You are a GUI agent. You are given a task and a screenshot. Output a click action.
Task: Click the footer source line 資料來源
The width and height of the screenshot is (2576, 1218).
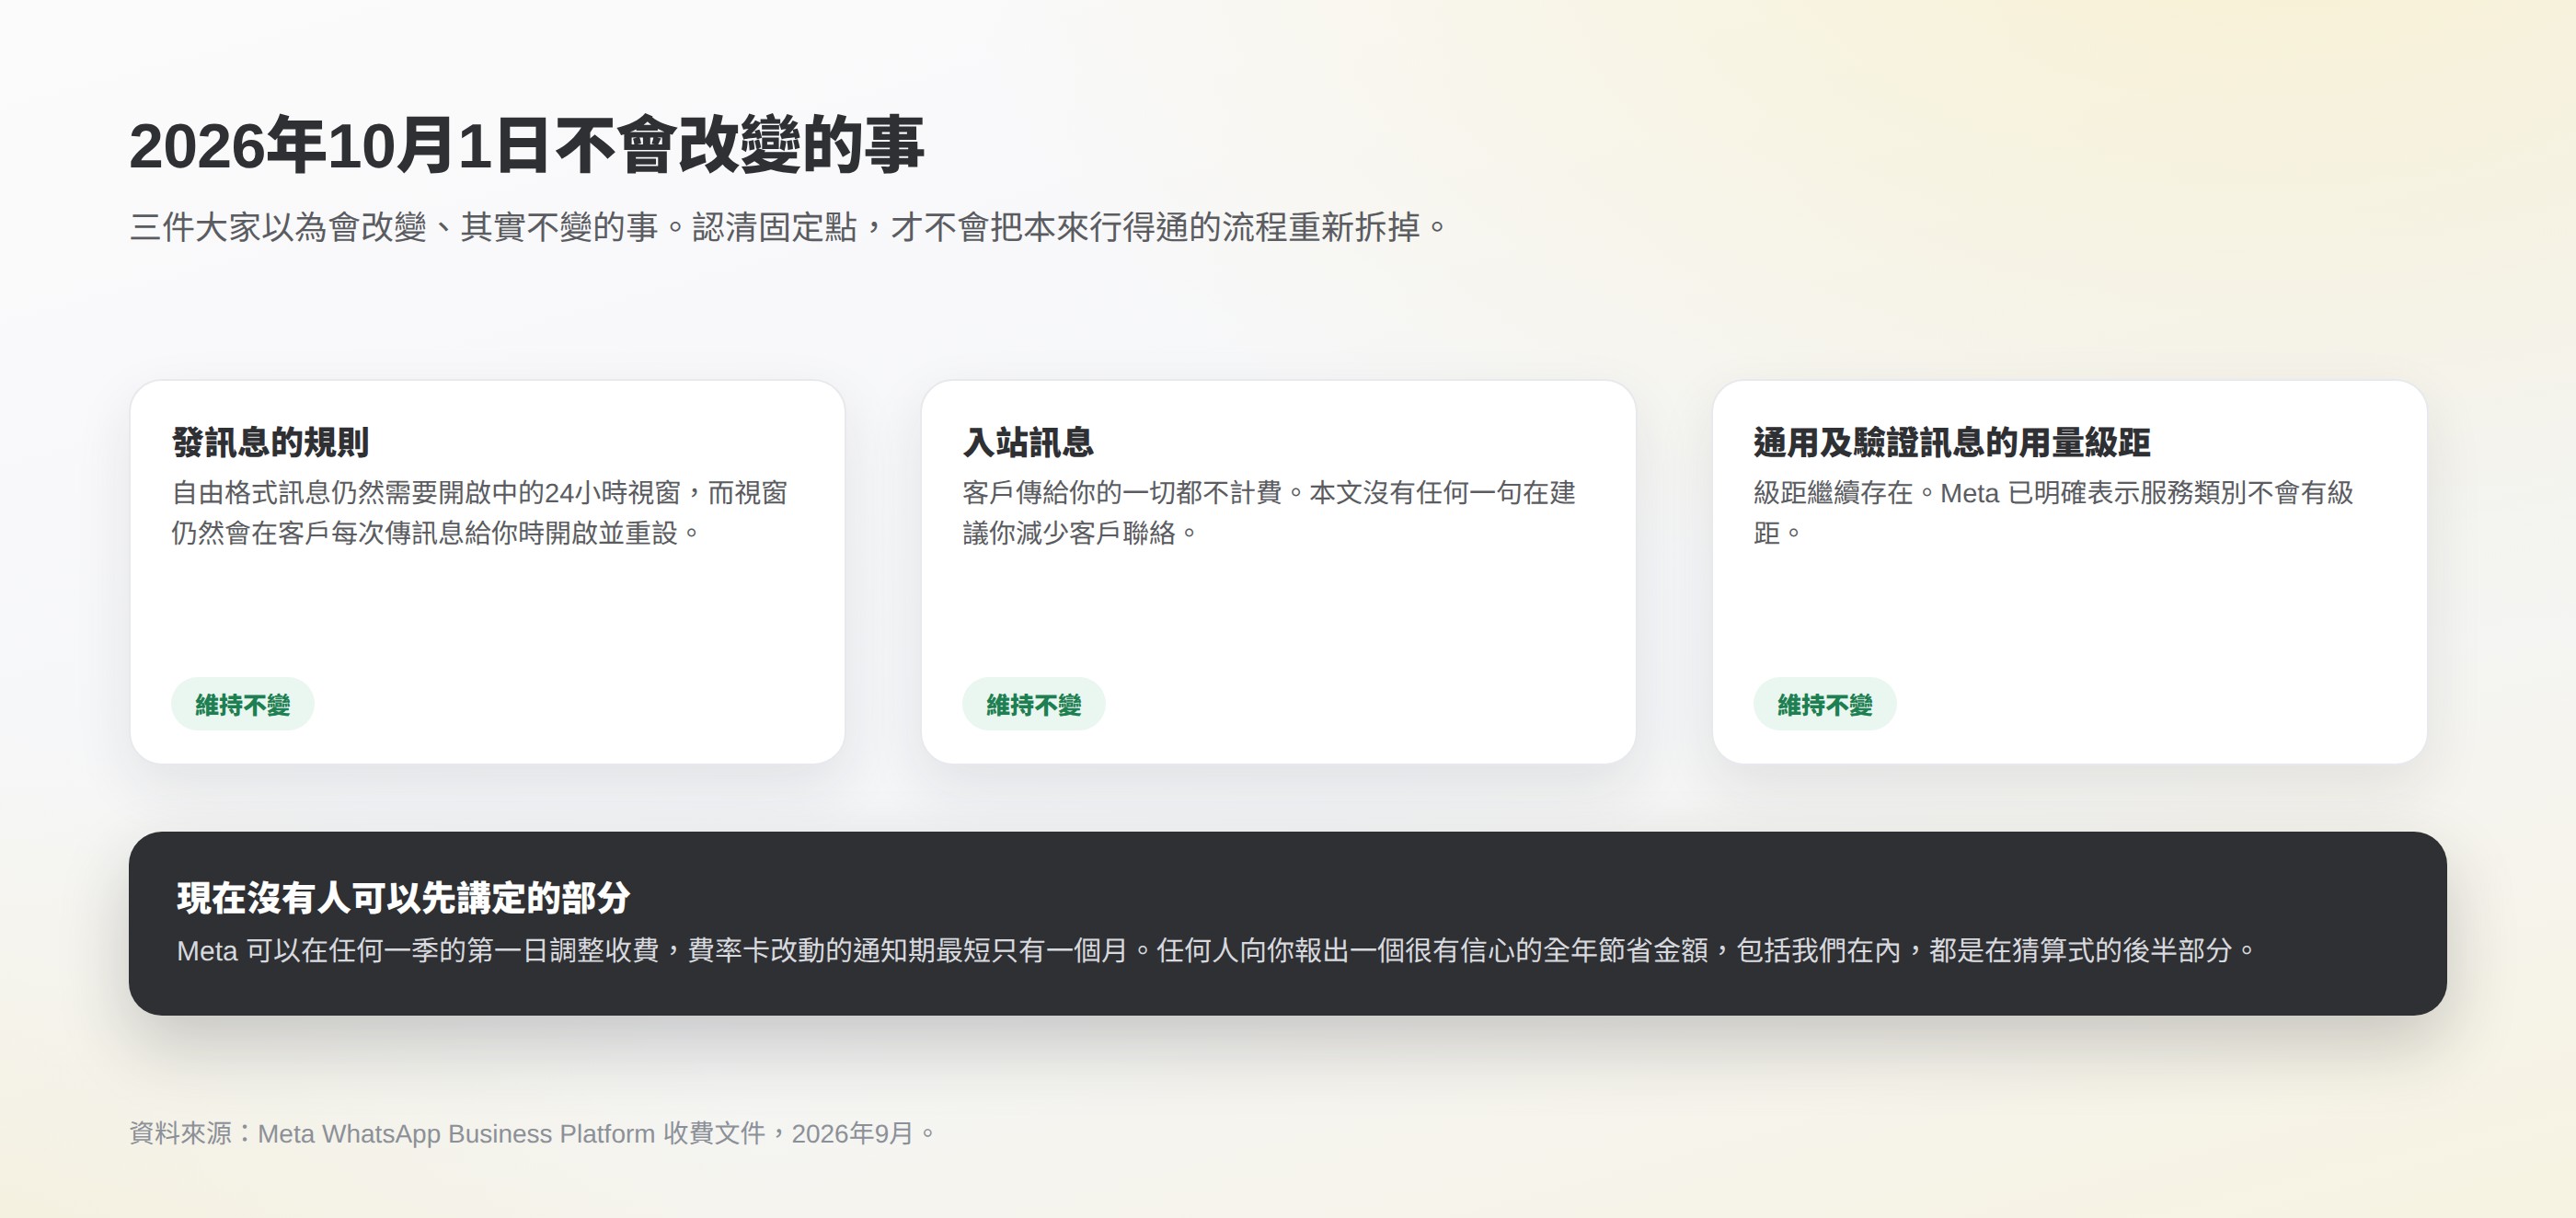(533, 1133)
